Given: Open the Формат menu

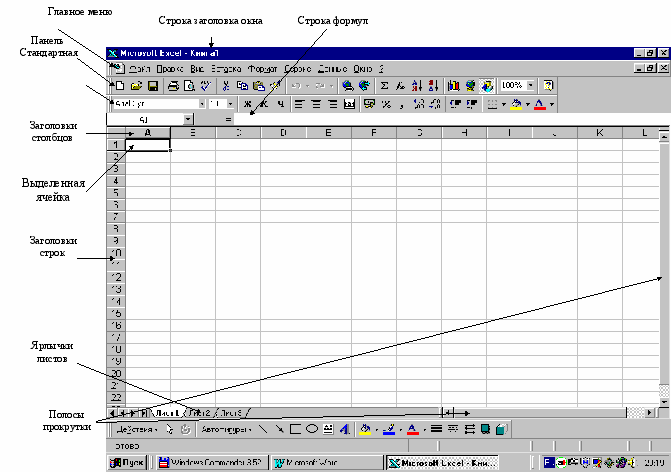Looking at the screenshot, I should pos(263,69).
